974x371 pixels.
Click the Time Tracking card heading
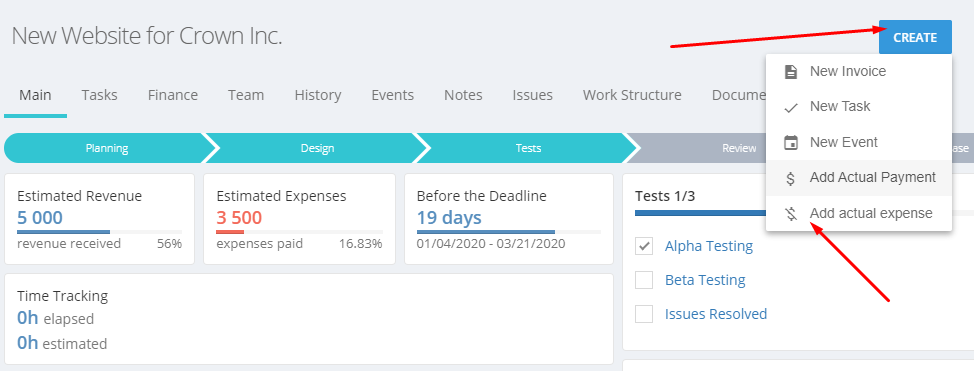tap(63, 296)
